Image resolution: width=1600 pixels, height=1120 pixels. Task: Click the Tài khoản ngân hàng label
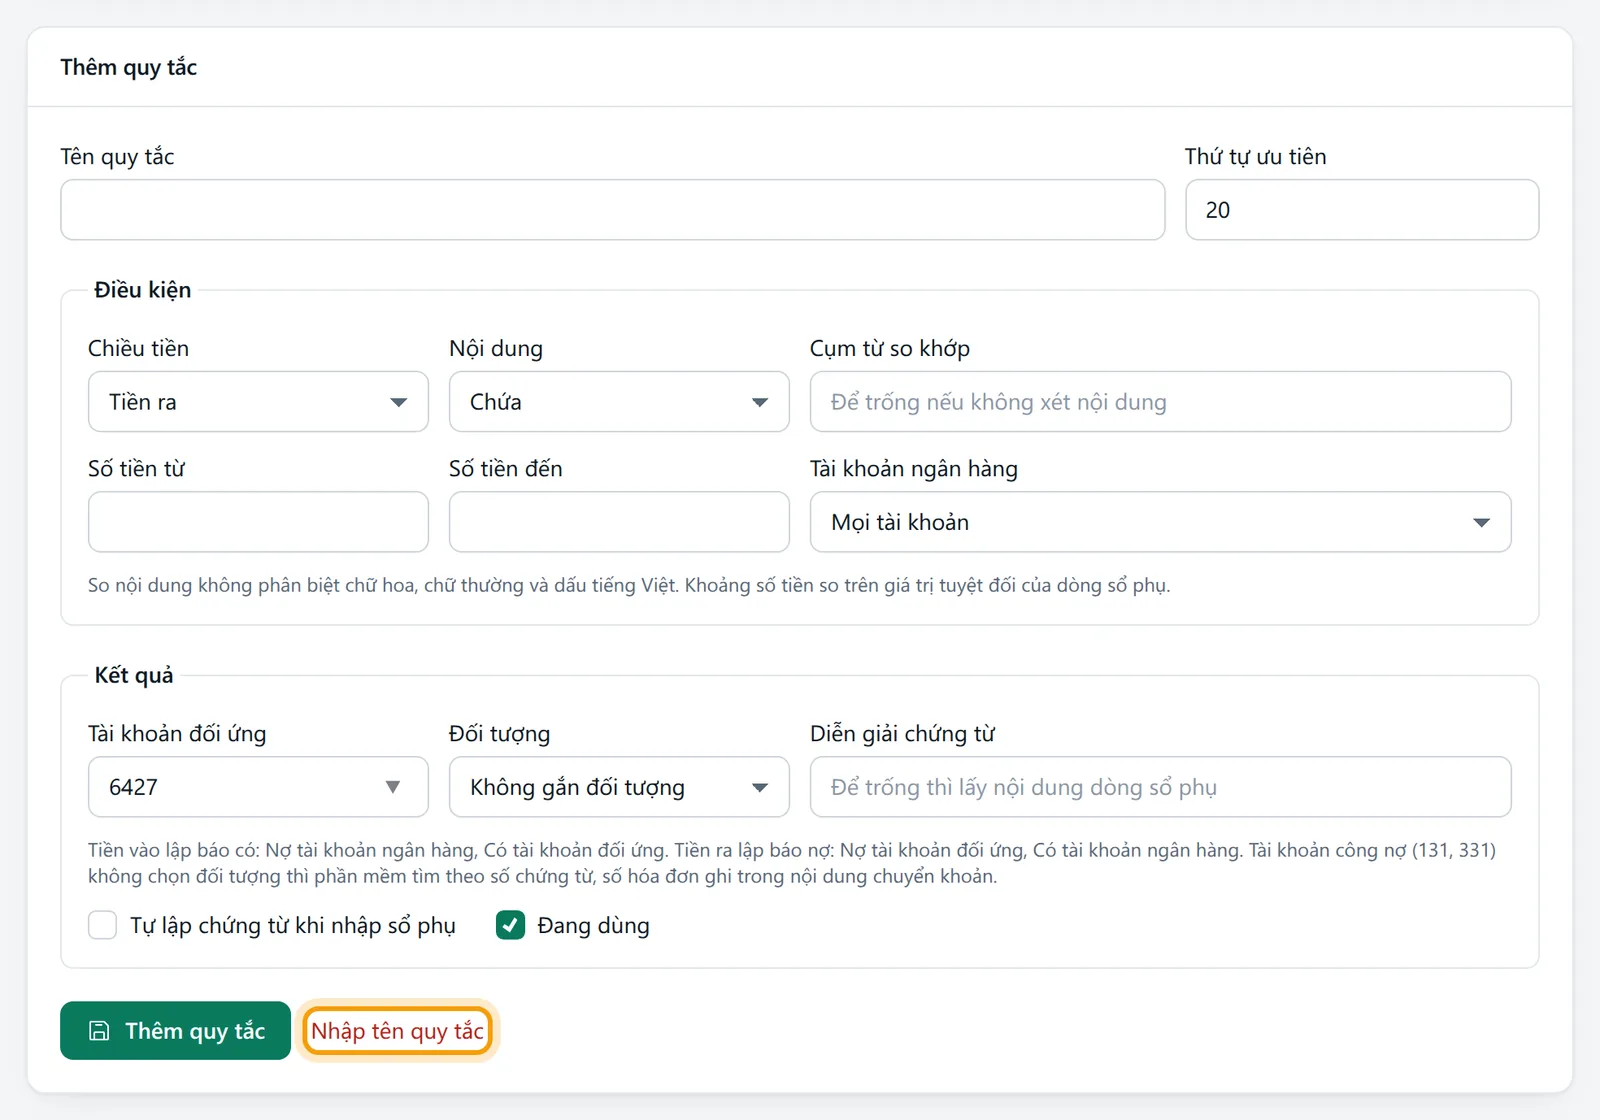[x=914, y=469]
